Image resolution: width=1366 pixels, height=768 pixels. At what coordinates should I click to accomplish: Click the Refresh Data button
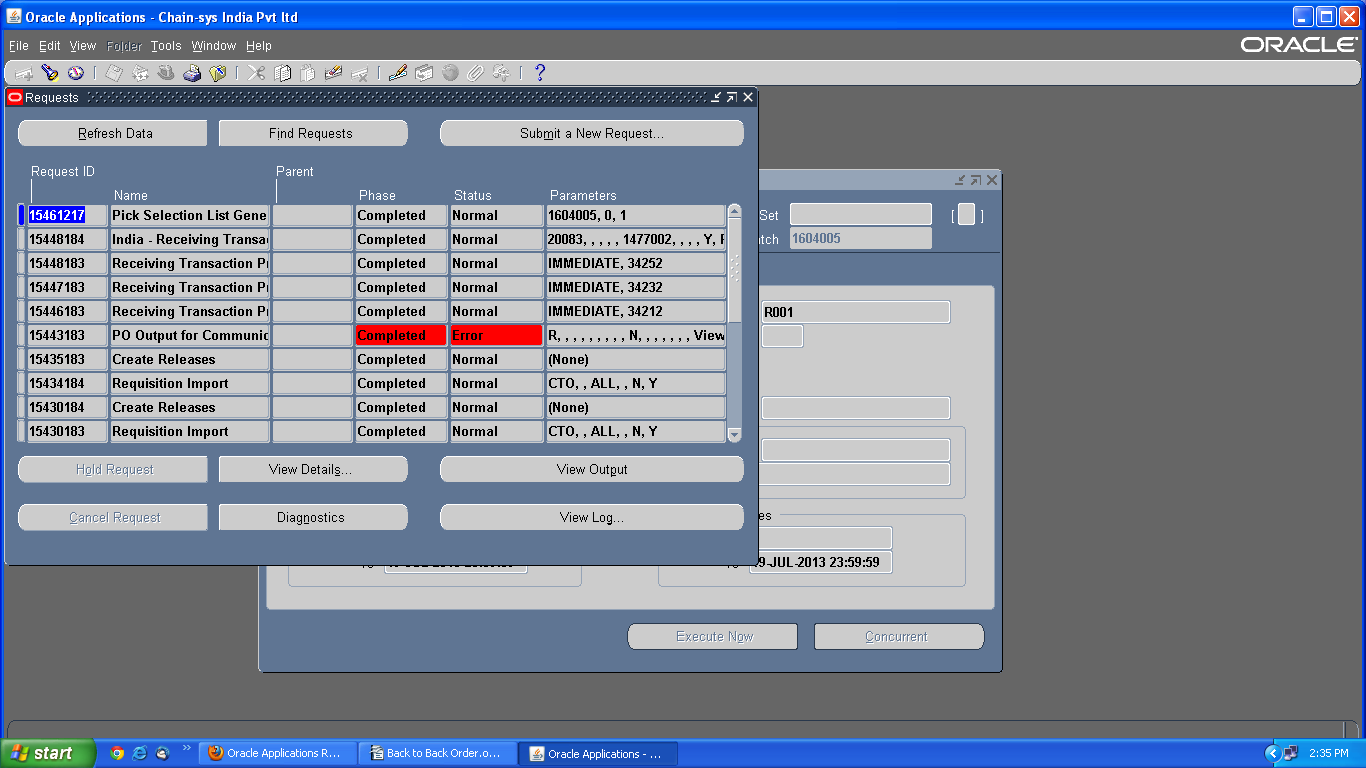(x=113, y=133)
